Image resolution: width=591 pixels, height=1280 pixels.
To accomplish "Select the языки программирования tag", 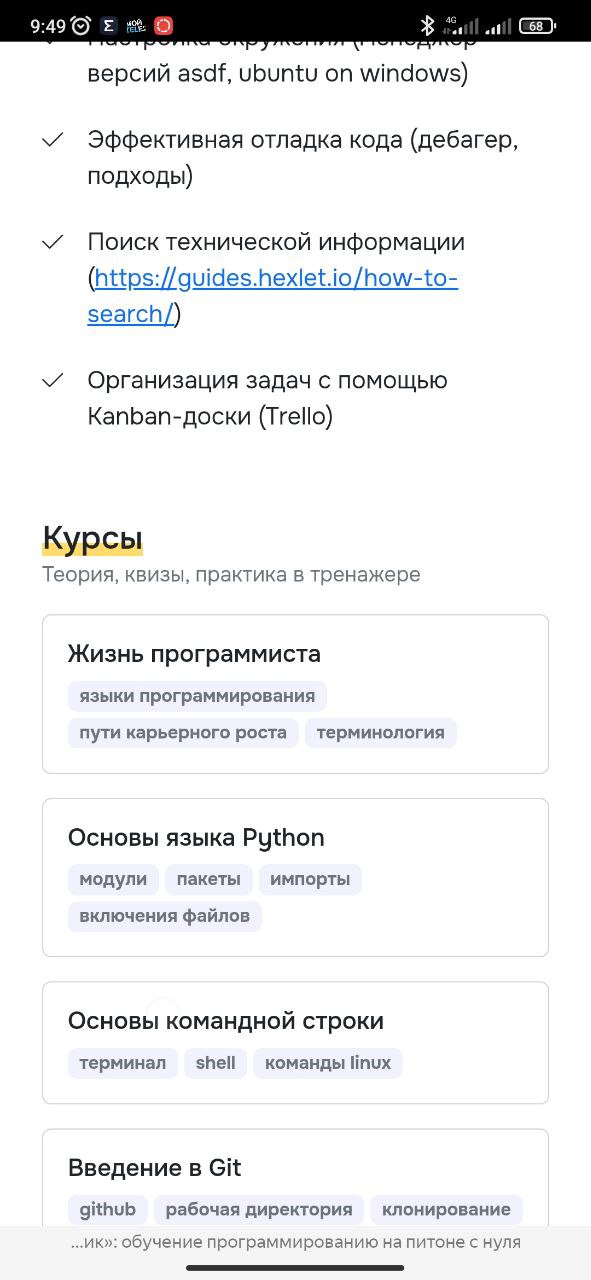I will pos(197,696).
